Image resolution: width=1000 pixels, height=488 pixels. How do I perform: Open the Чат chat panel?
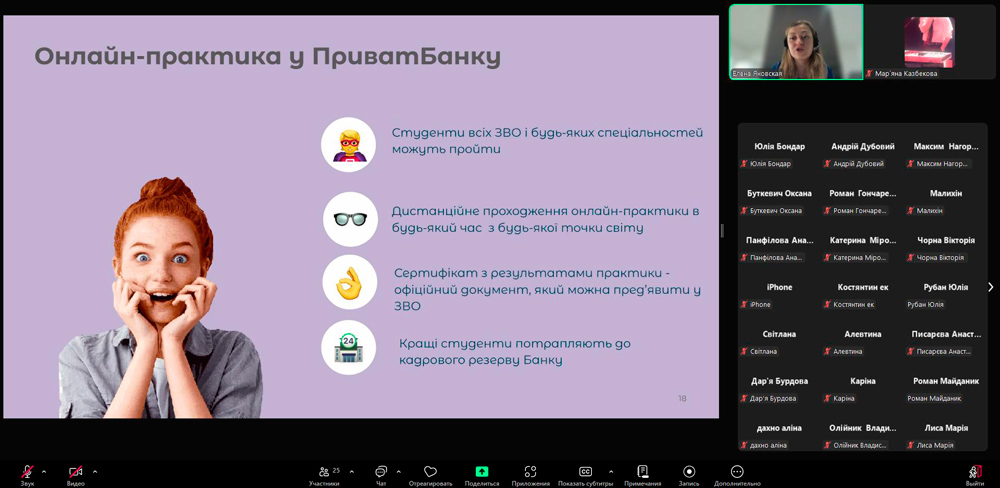(381, 472)
